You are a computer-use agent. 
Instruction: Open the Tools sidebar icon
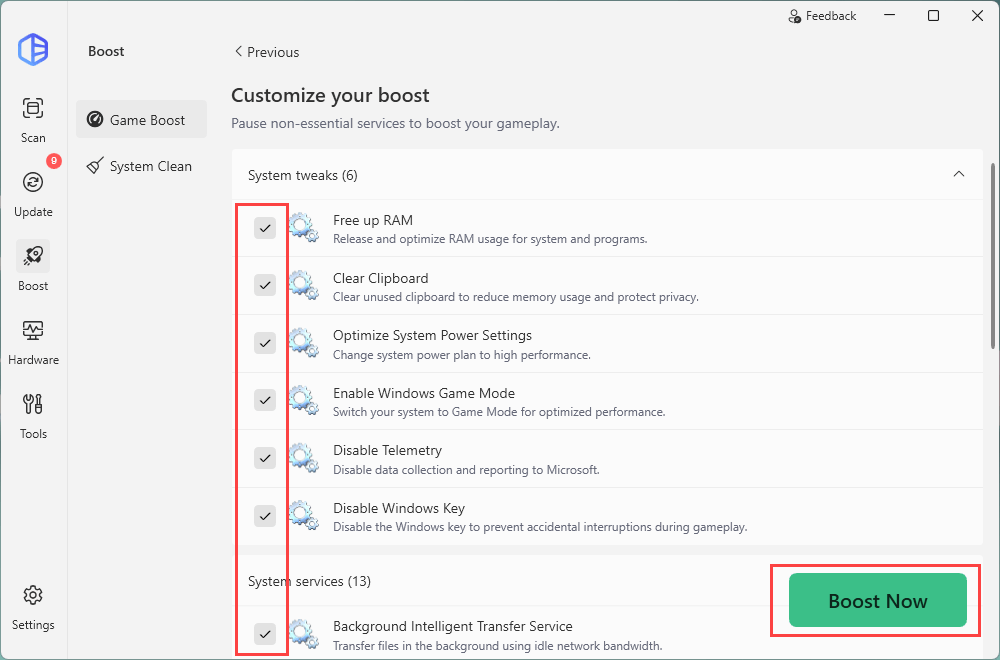tap(33, 405)
